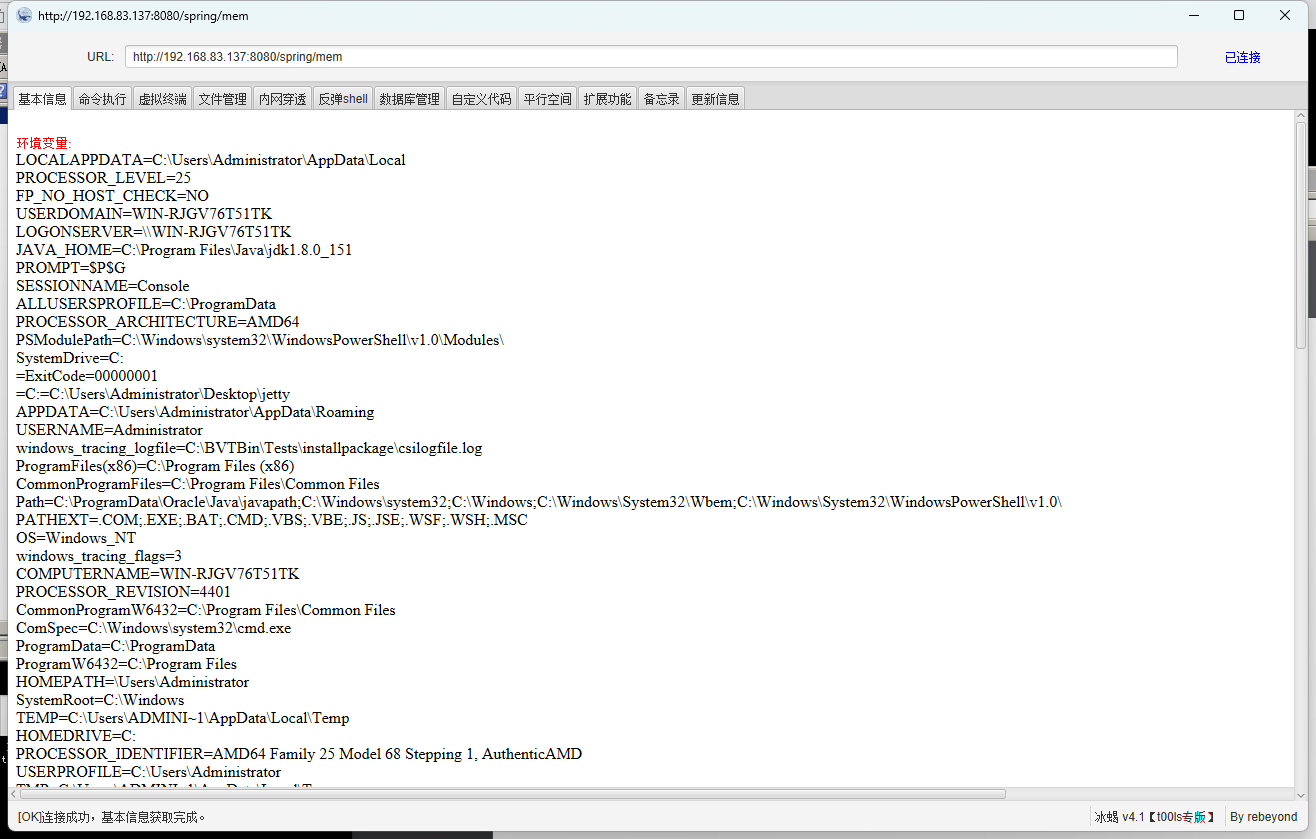1316x839 pixels.
Task: Open the 数据库管理 tab
Action: tap(409, 99)
